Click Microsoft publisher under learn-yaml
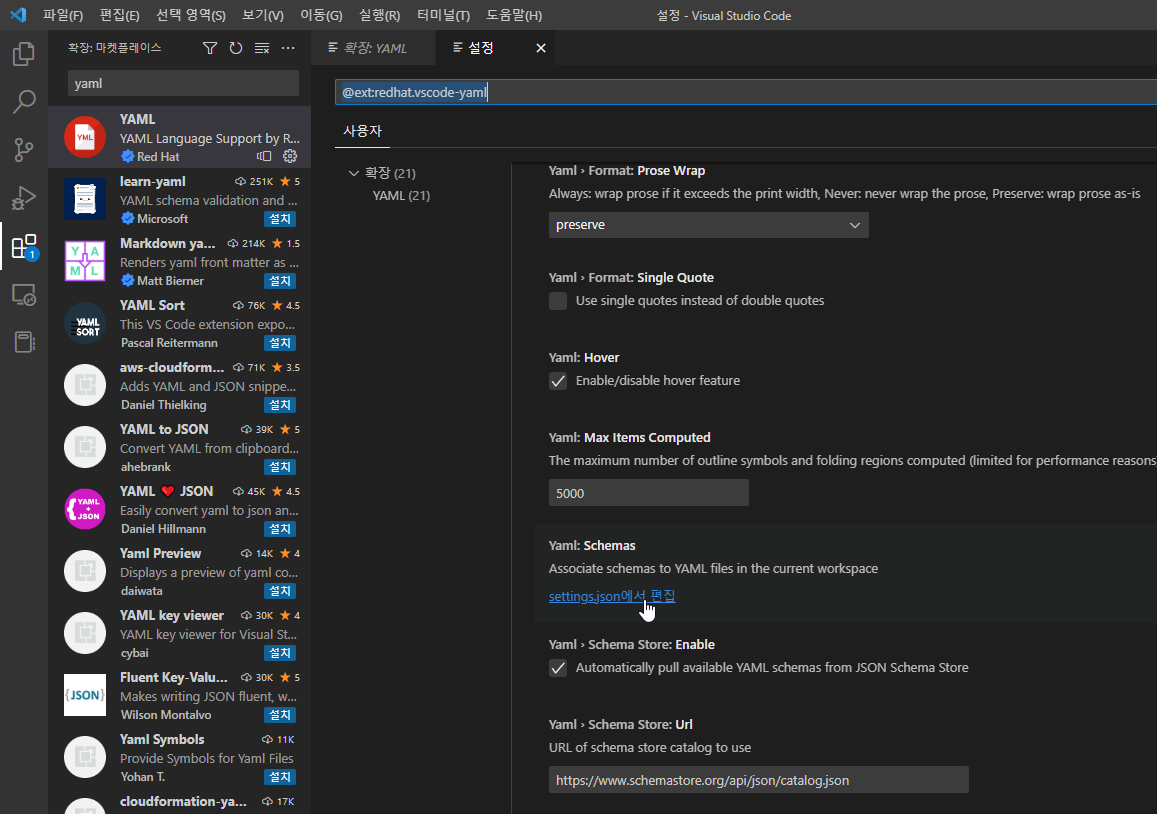Viewport: 1157px width, 814px height. 162,218
